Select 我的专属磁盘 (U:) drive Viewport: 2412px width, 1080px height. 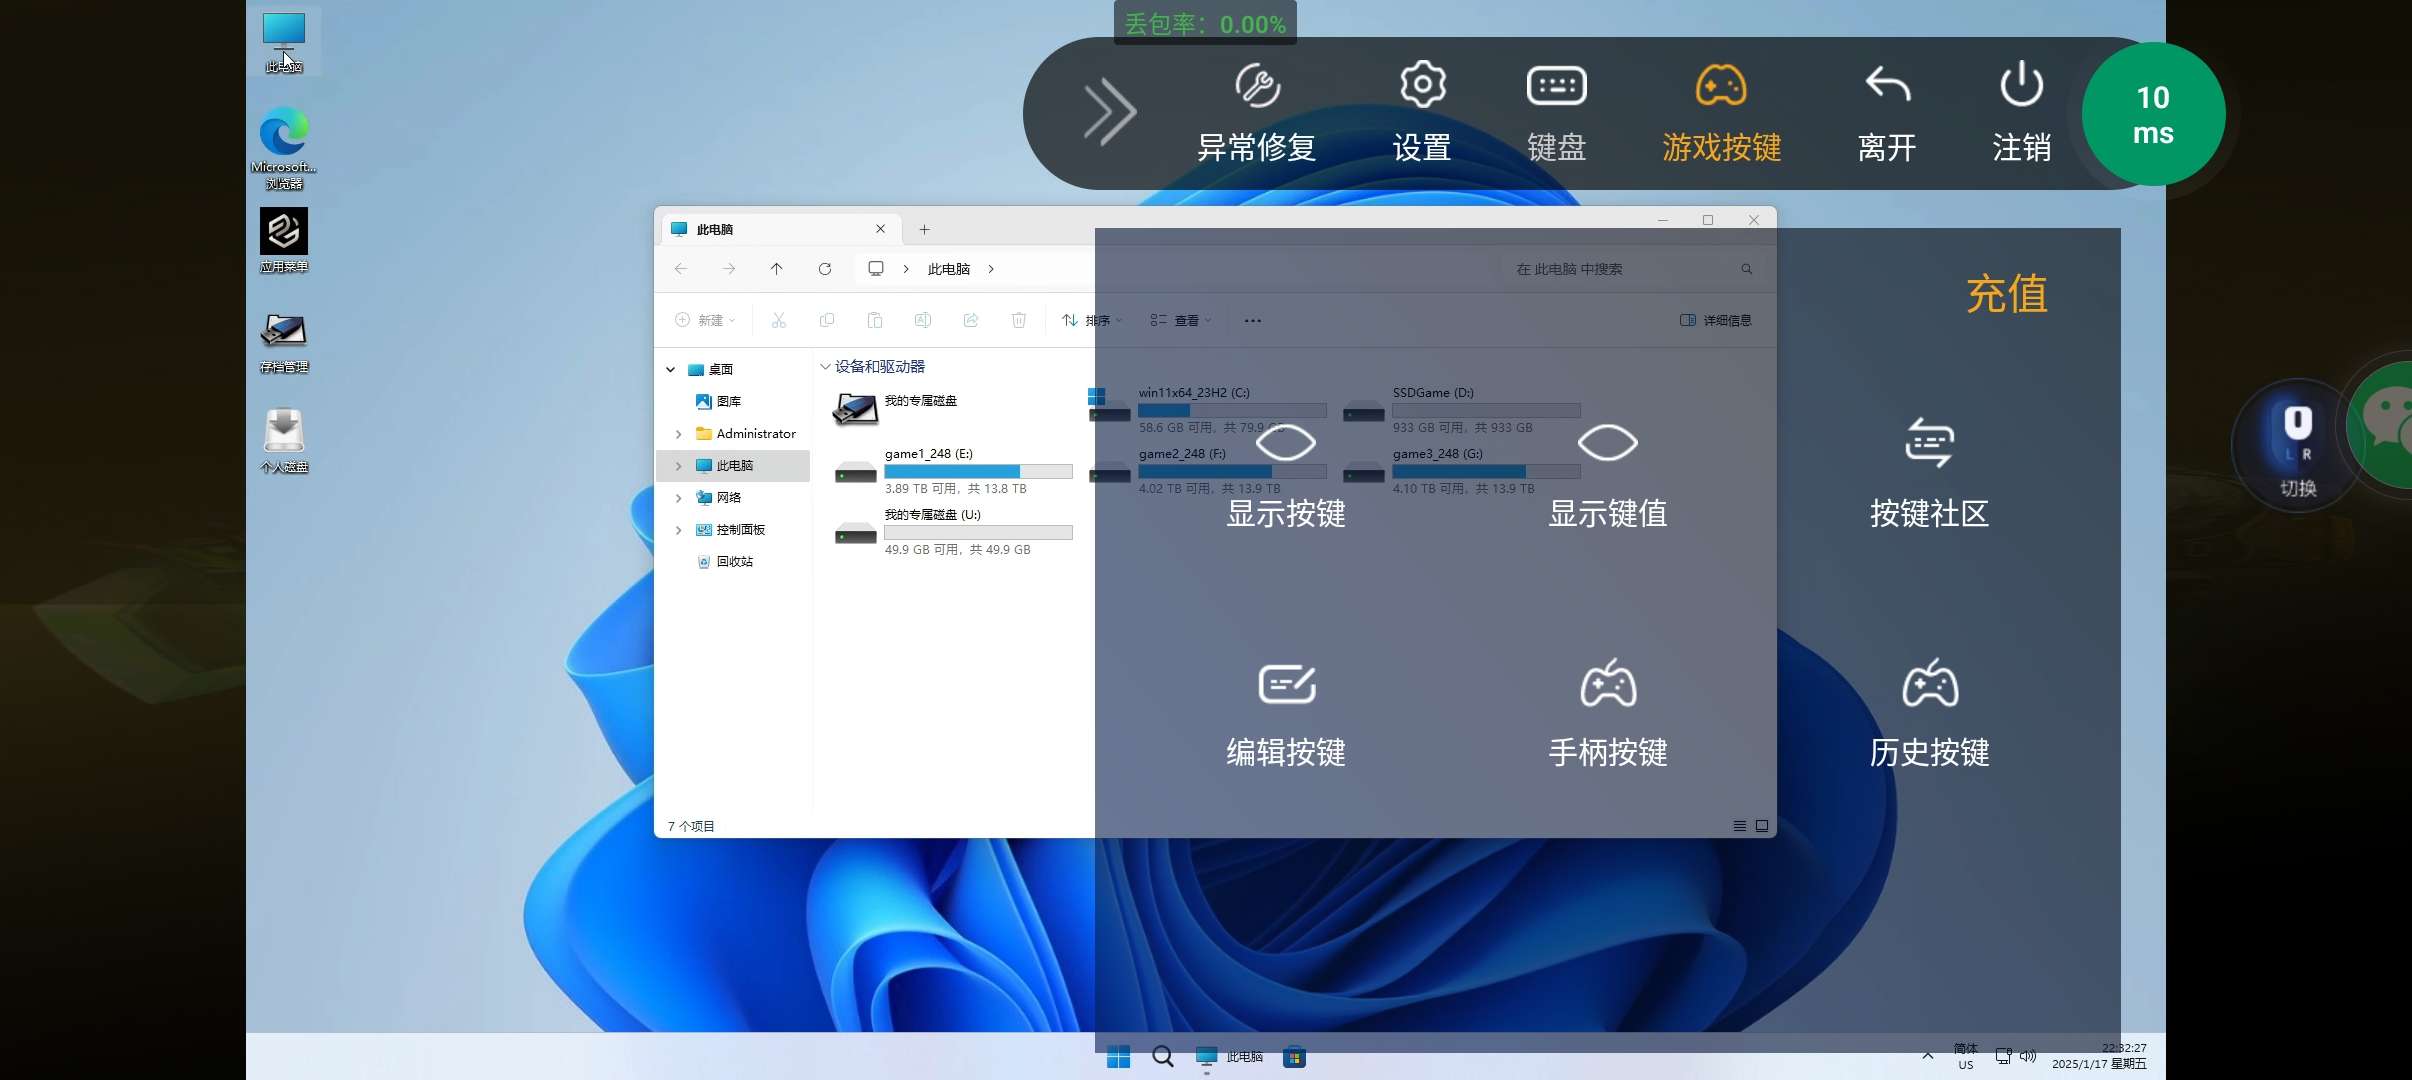[x=953, y=531]
